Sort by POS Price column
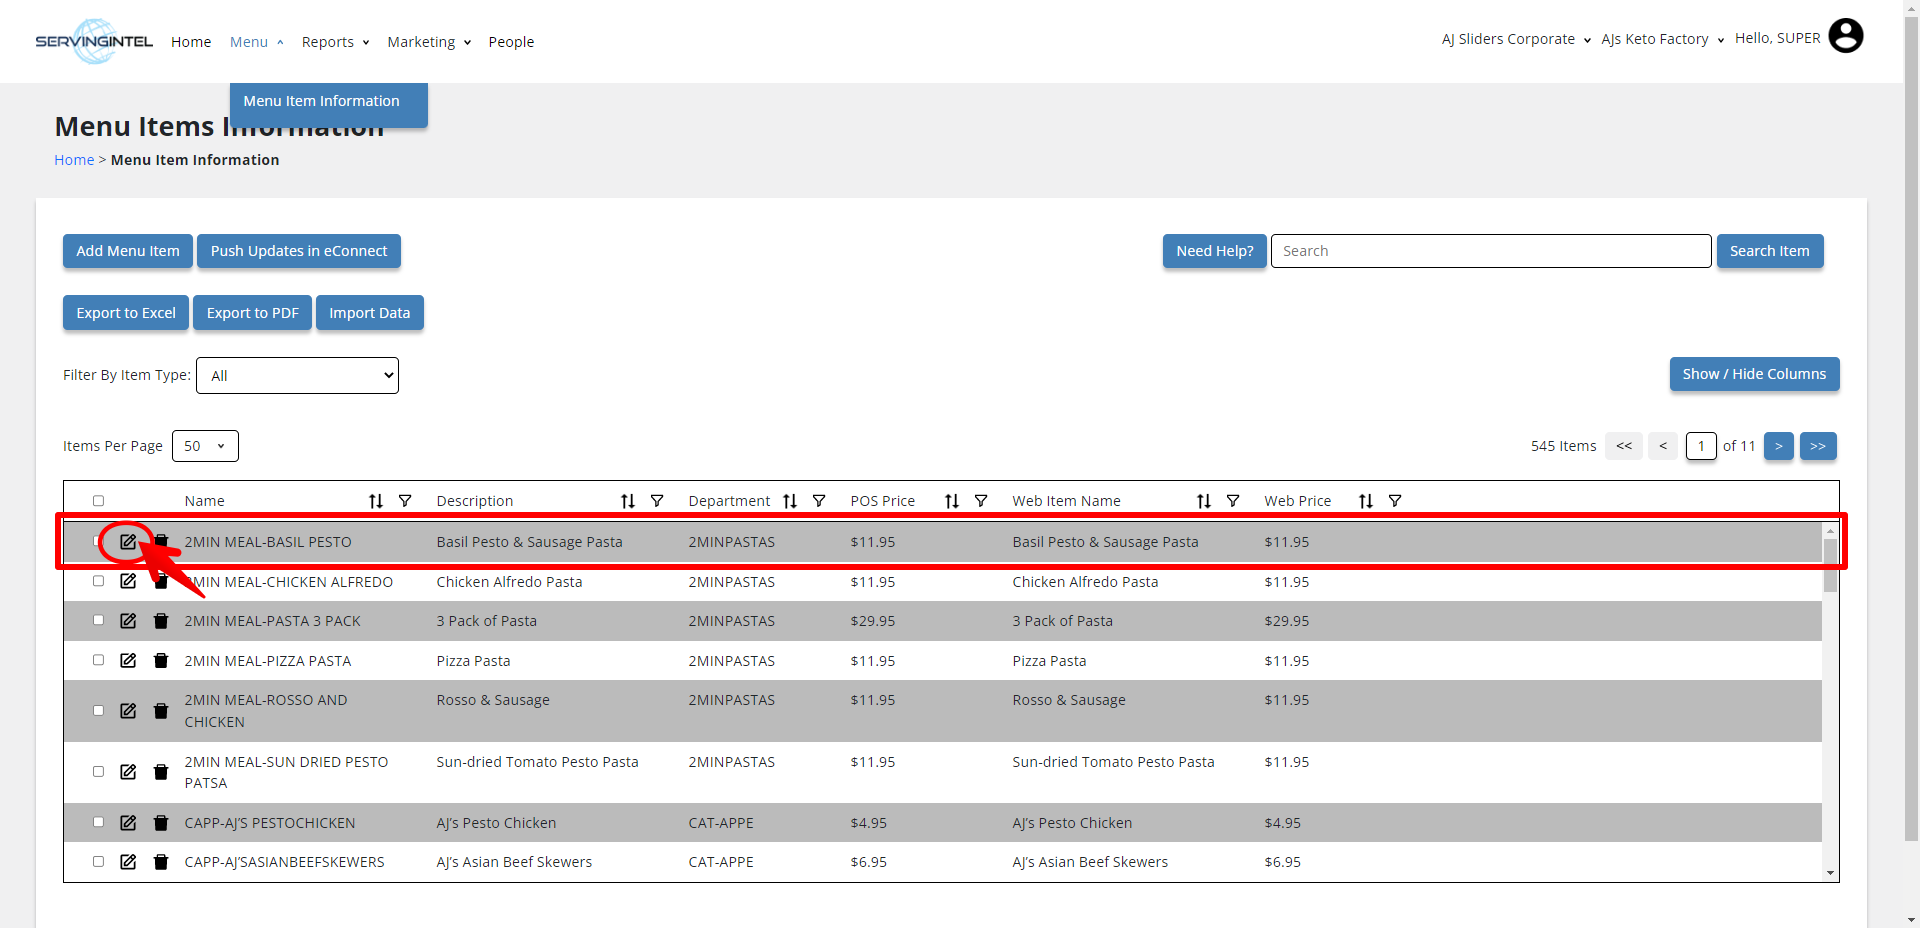This screenshot has height=928, width=1920. click(x=952, y=501)
